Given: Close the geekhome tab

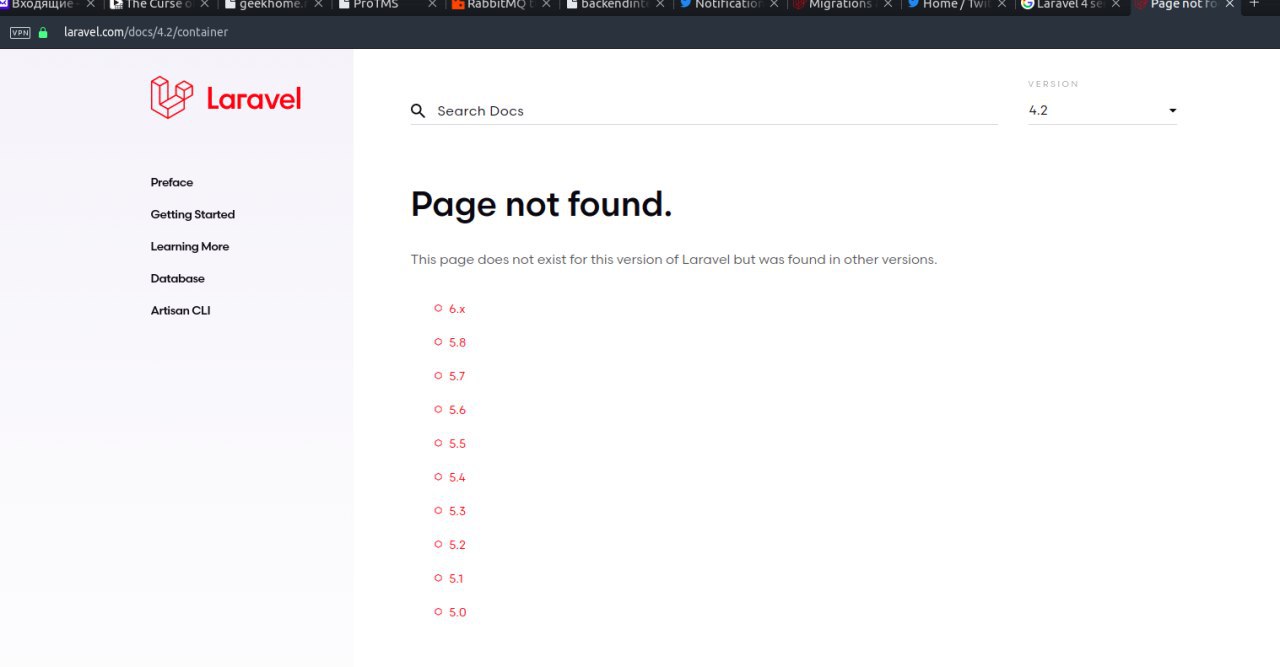Looking at the screenshot, I should pyautogui.click(x=319, y=4).
